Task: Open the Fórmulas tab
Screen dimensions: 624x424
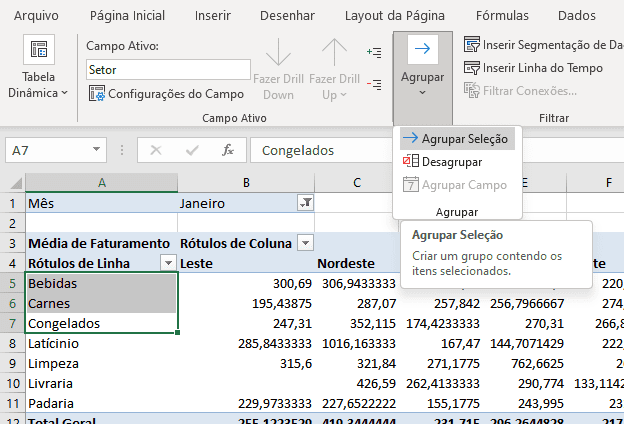Action: tap(502, 16)
